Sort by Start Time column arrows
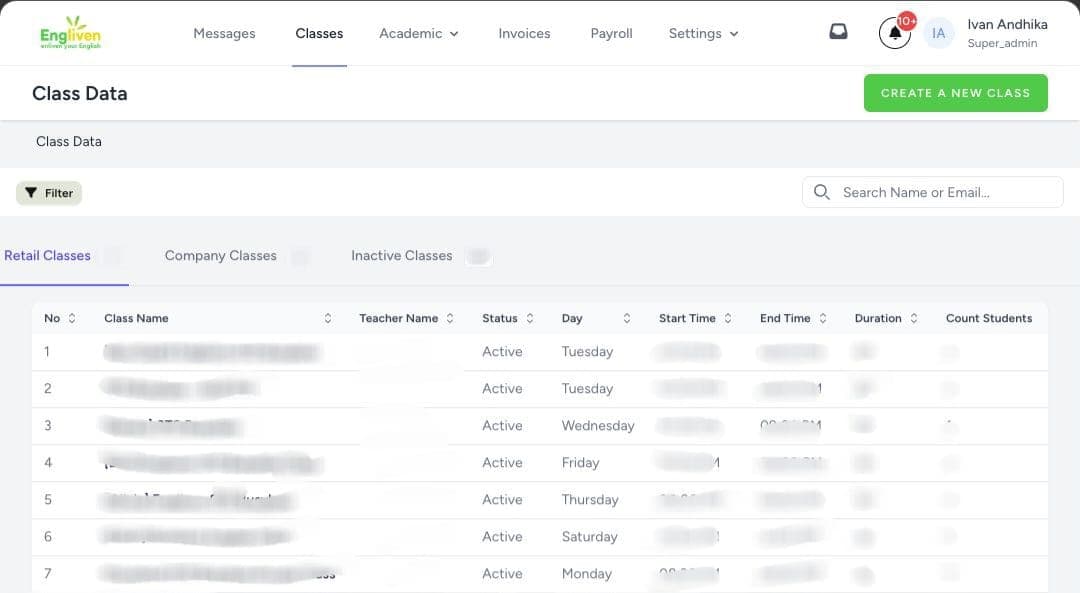Screen dimensions: 1080x593 tap(727, 318)
